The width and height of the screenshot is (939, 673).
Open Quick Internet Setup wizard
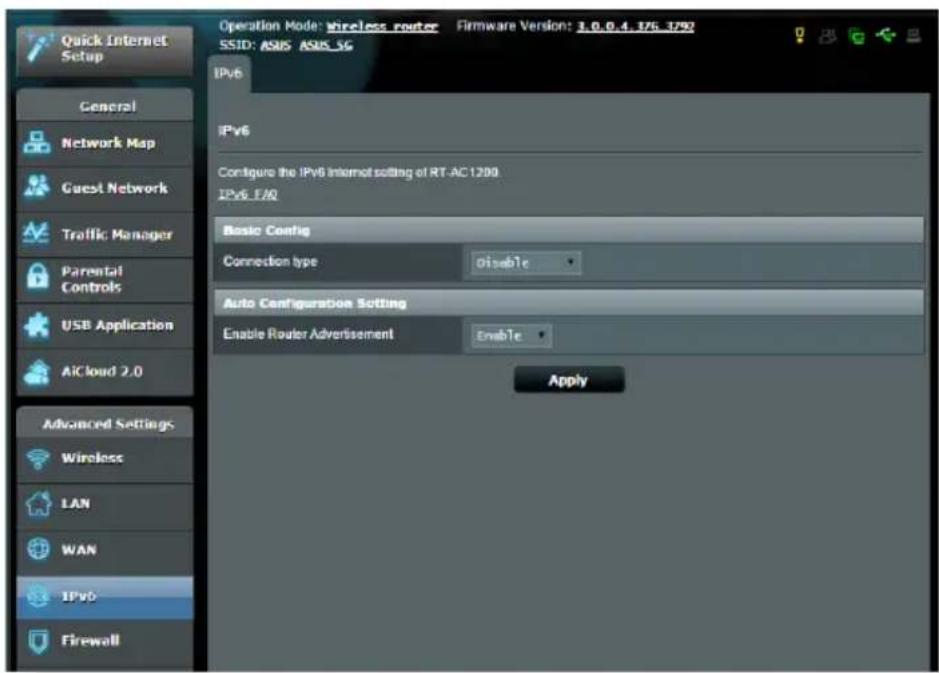pos(105,50)
